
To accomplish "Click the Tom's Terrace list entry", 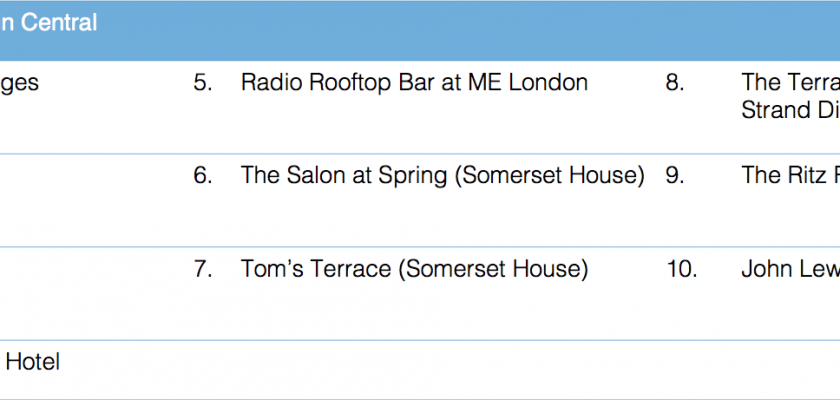I will click(414, 269).
